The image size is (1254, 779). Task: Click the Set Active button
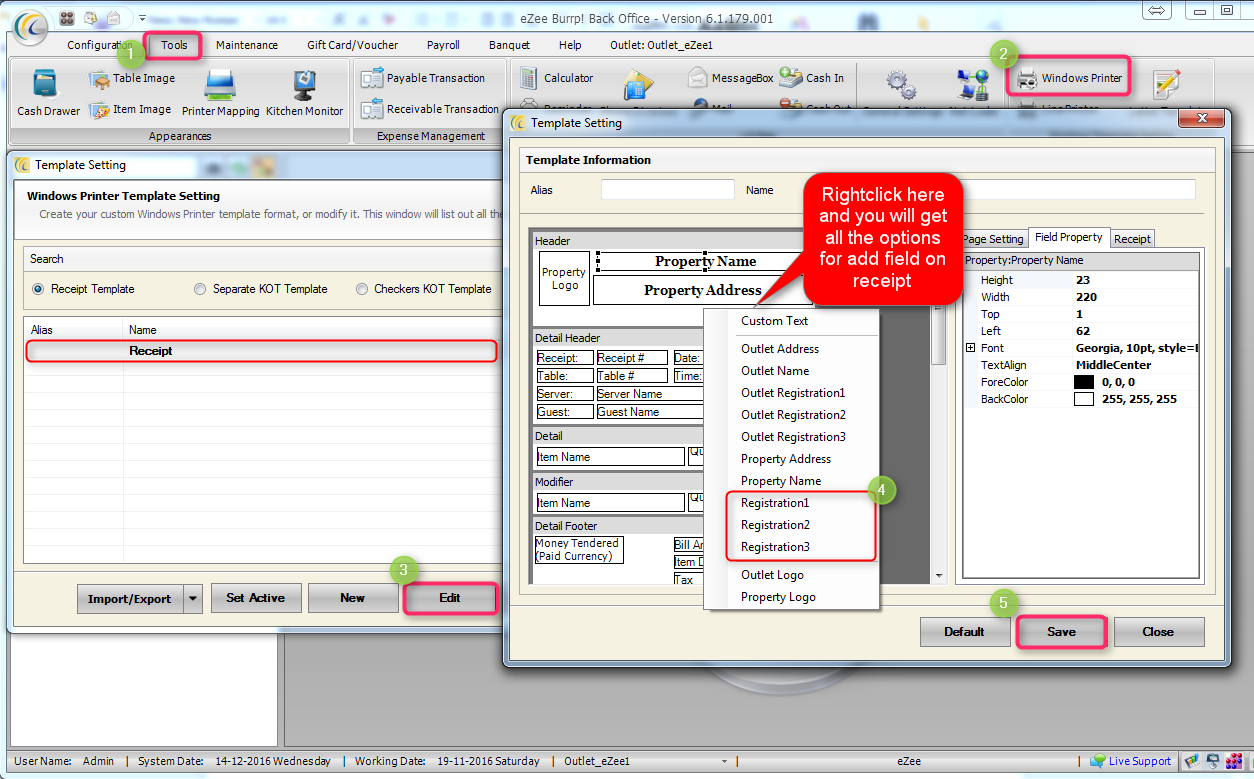tap(255, 598)
